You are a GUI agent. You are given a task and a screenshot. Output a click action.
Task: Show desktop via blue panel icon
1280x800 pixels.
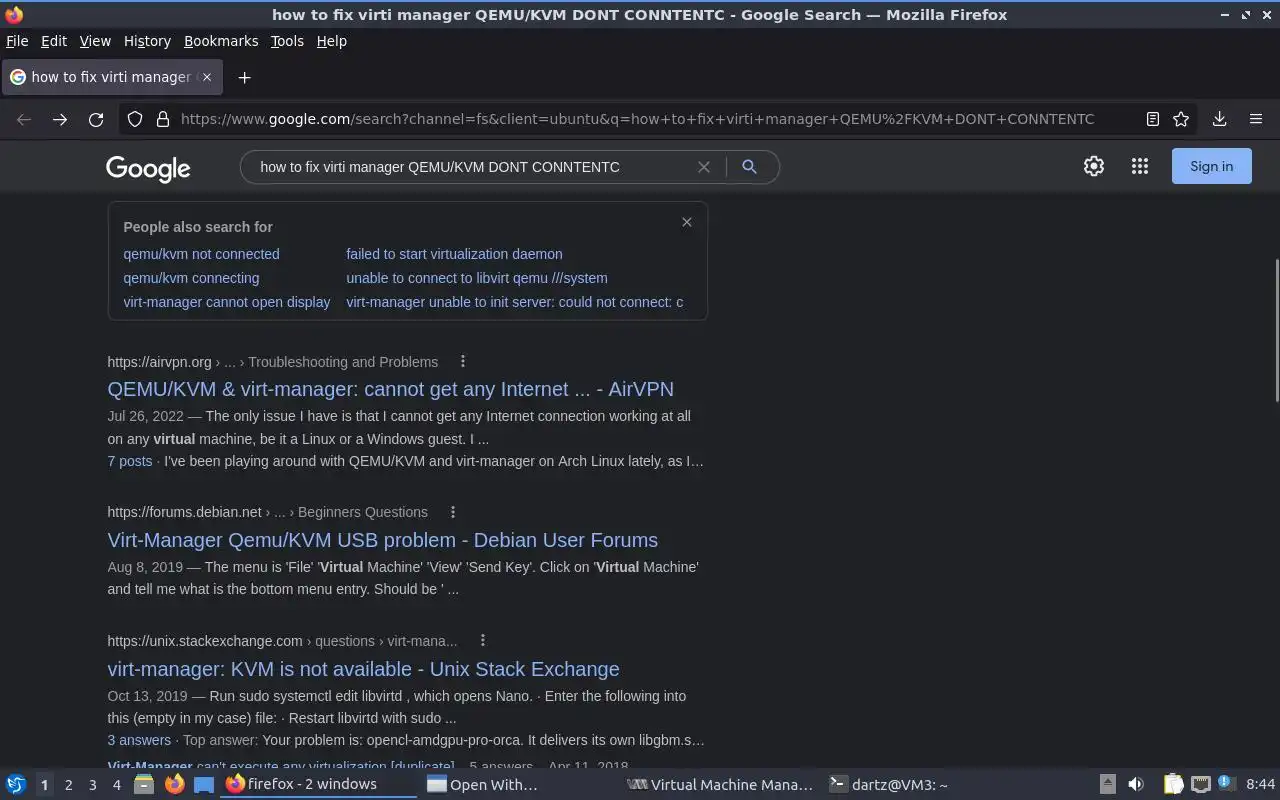(x=204, y=784)
